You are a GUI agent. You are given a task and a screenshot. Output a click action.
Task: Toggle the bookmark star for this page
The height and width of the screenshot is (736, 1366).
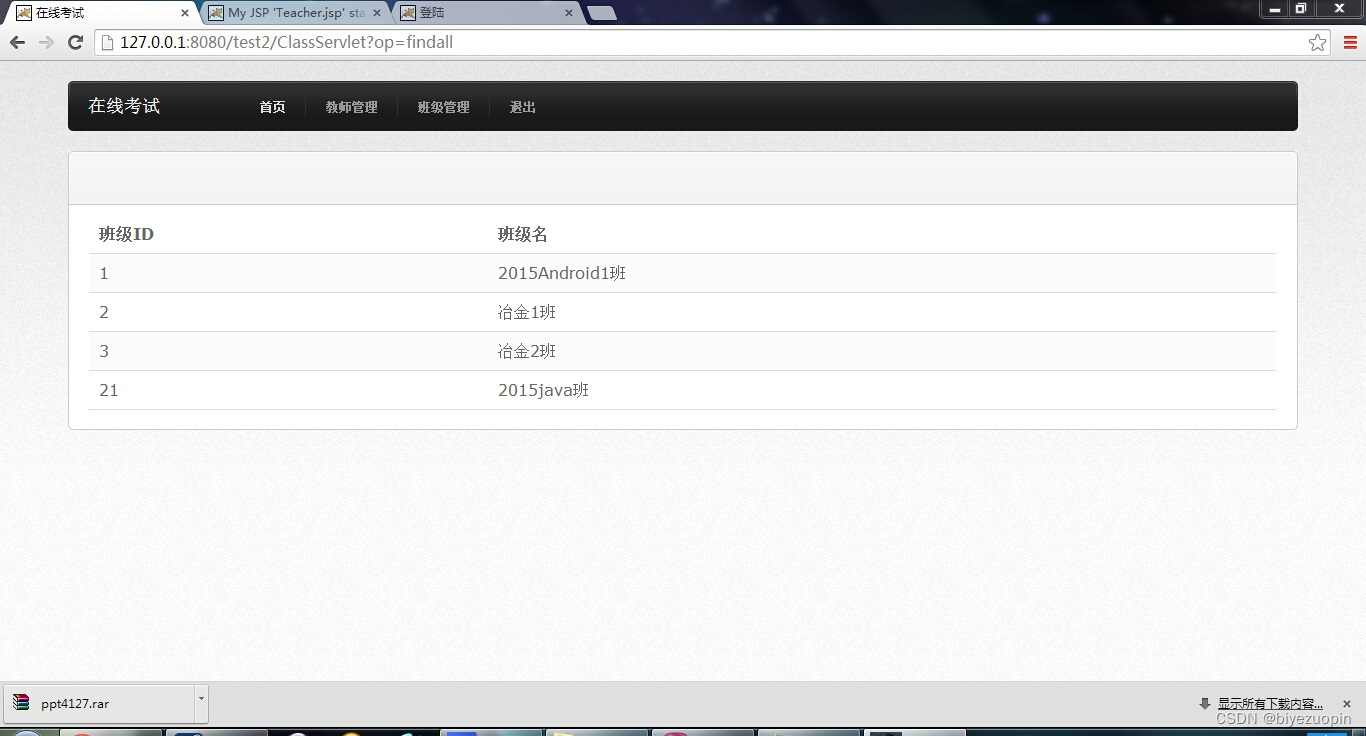coord(1317,42)
